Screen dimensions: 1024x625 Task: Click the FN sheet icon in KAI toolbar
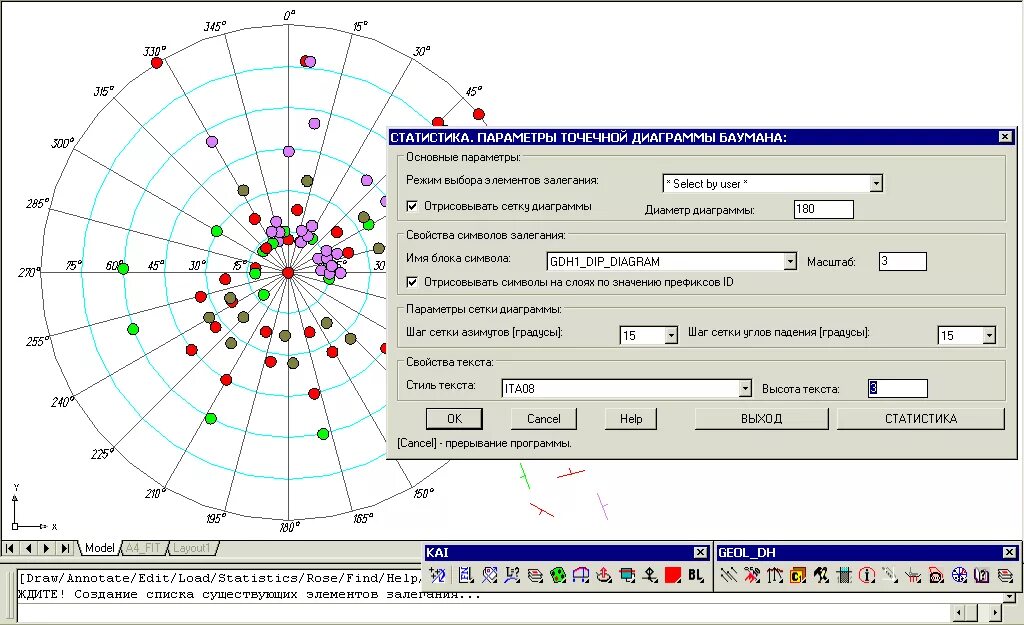click(466, 575)
